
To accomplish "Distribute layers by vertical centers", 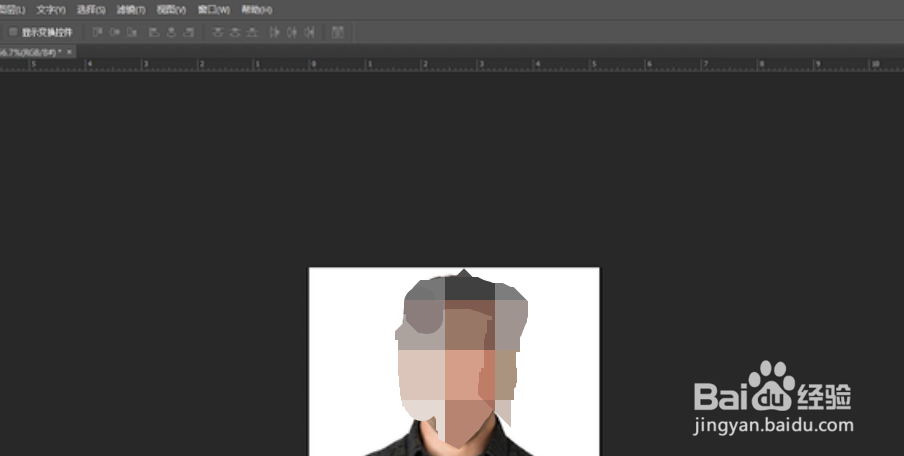I will click(235, 32).
